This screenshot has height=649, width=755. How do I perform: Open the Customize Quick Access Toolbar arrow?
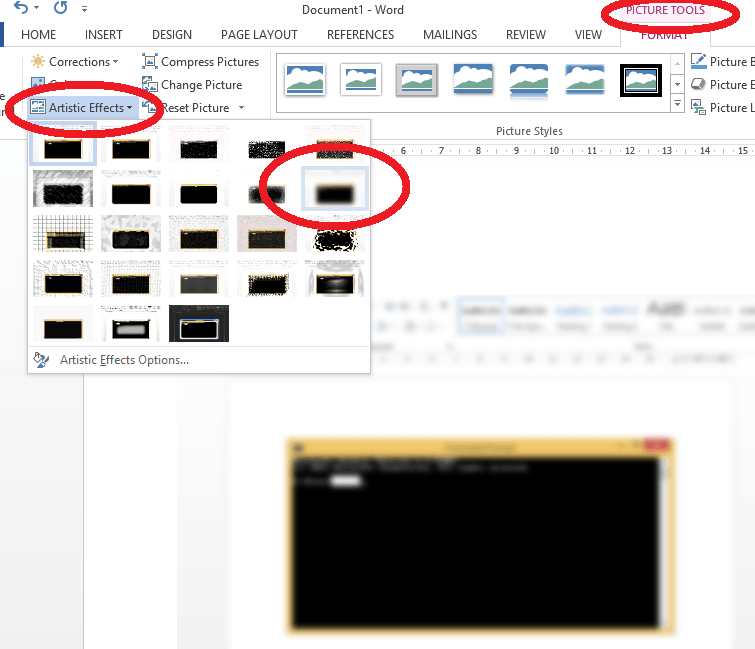coord(85,8)
